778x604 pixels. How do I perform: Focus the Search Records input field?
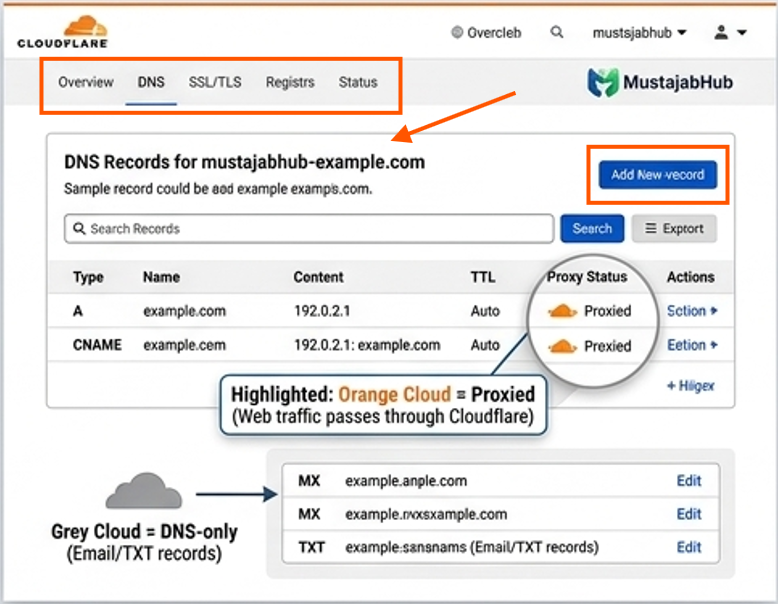tap(309, 228)
